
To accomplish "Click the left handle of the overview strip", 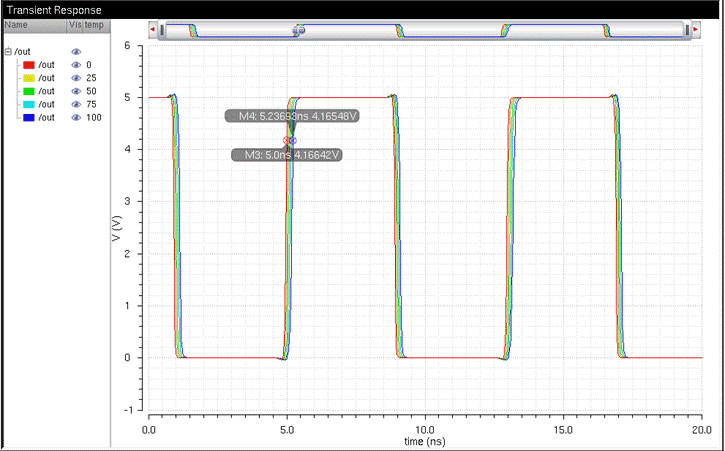I will click(x=162, y=30).
